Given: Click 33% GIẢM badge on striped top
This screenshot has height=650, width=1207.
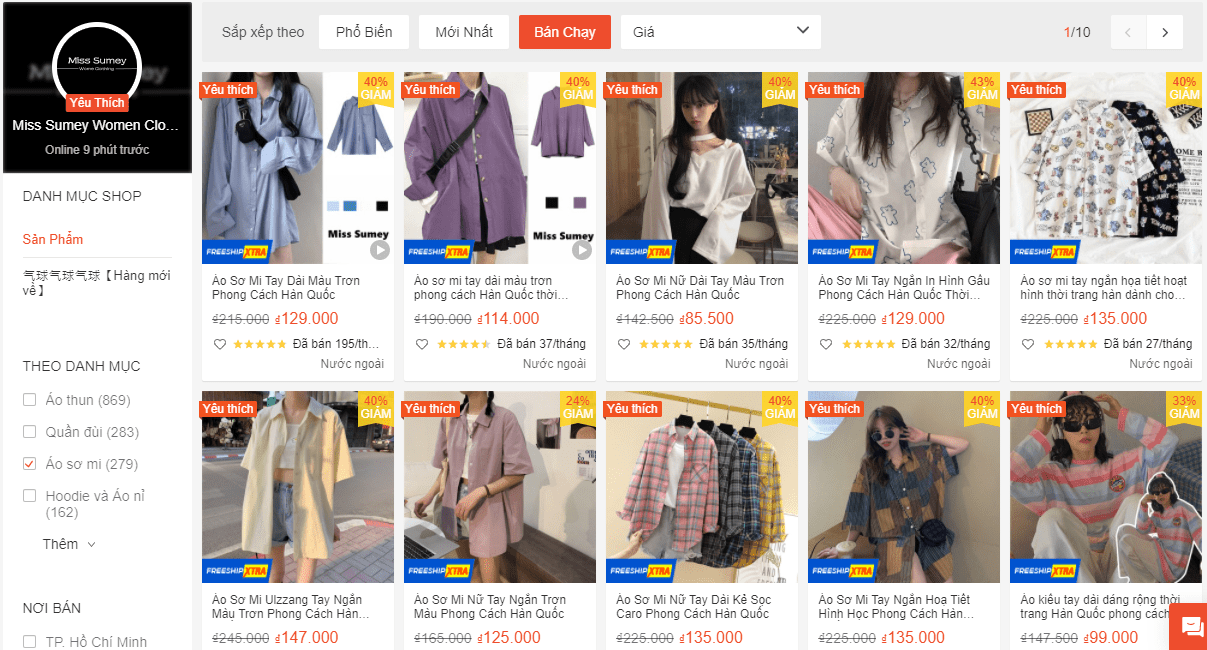Looking at the screenshot, I should tap(1184, 407).
